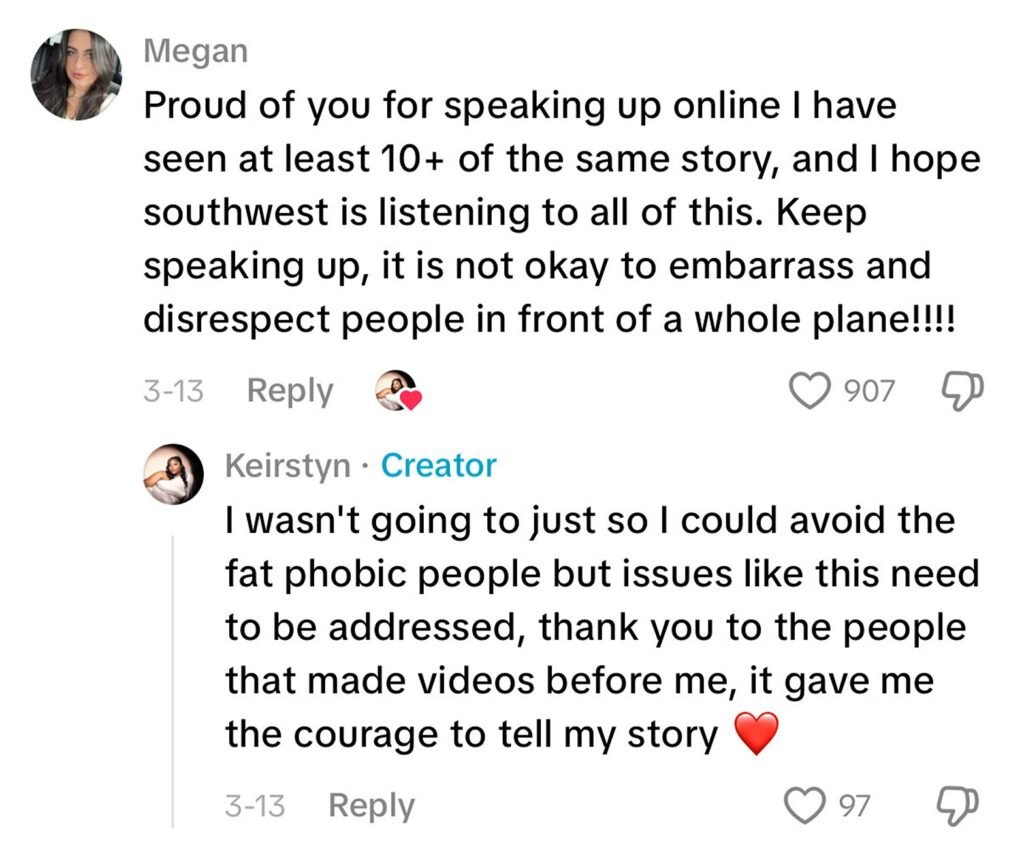The height and width of the screenshot is (841, 1024).
Task: Click the 97 like count on Keirstyn's reply
Action: pos(856,804)
